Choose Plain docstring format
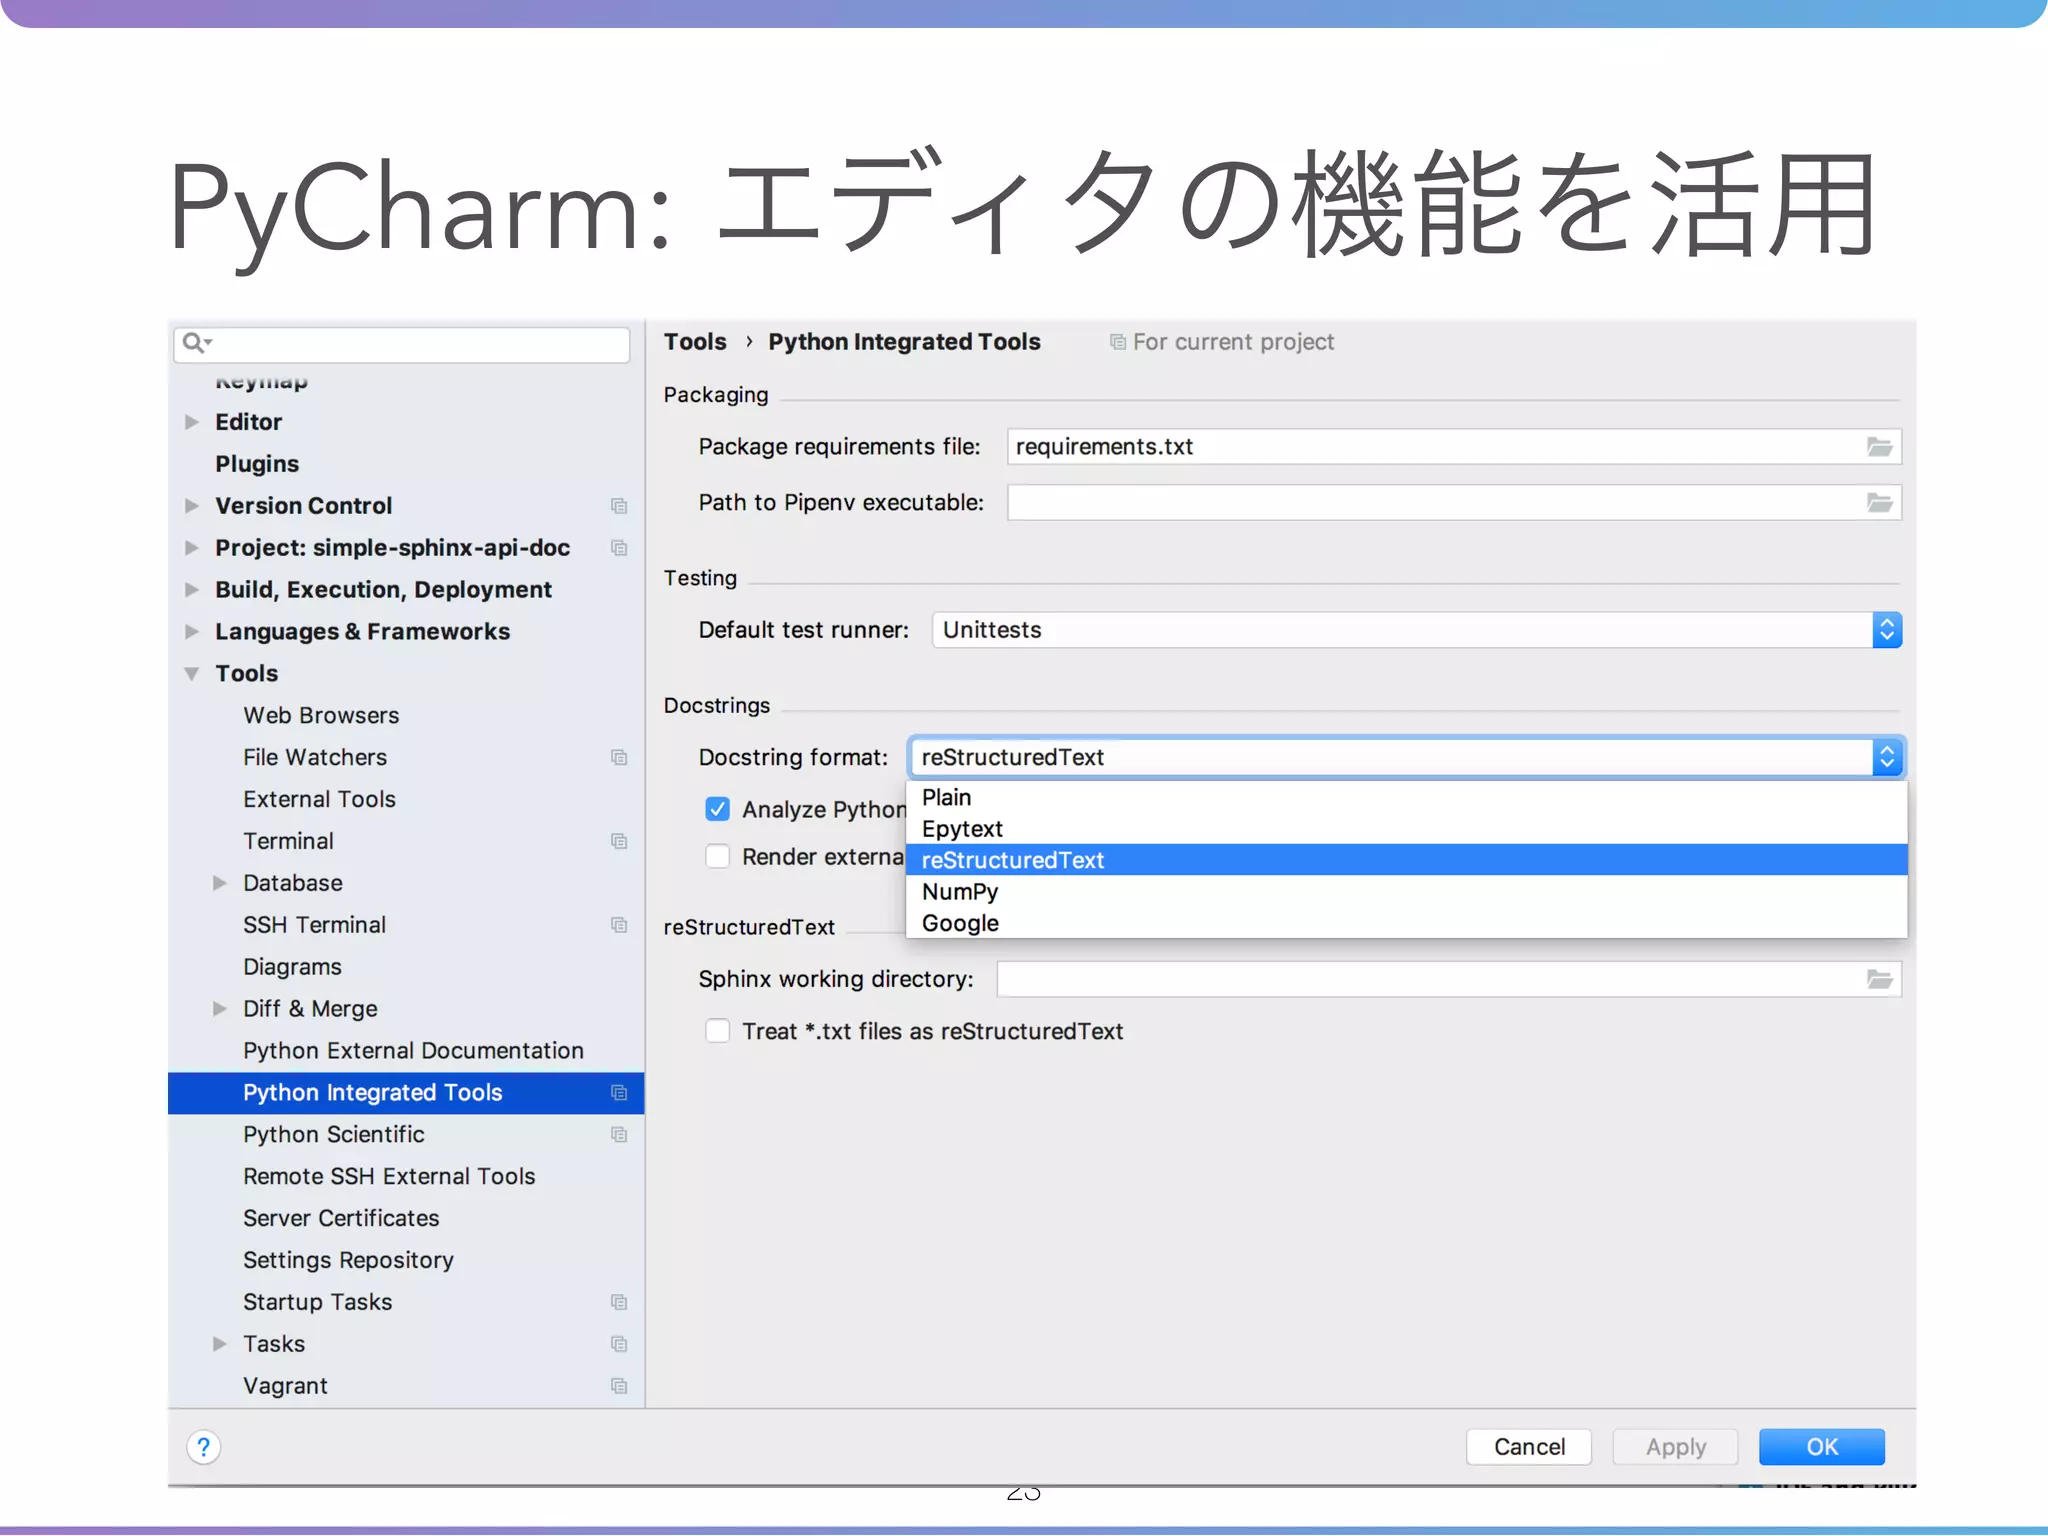Viewport: 2048px width, 1536px height. pos(1406,797)
